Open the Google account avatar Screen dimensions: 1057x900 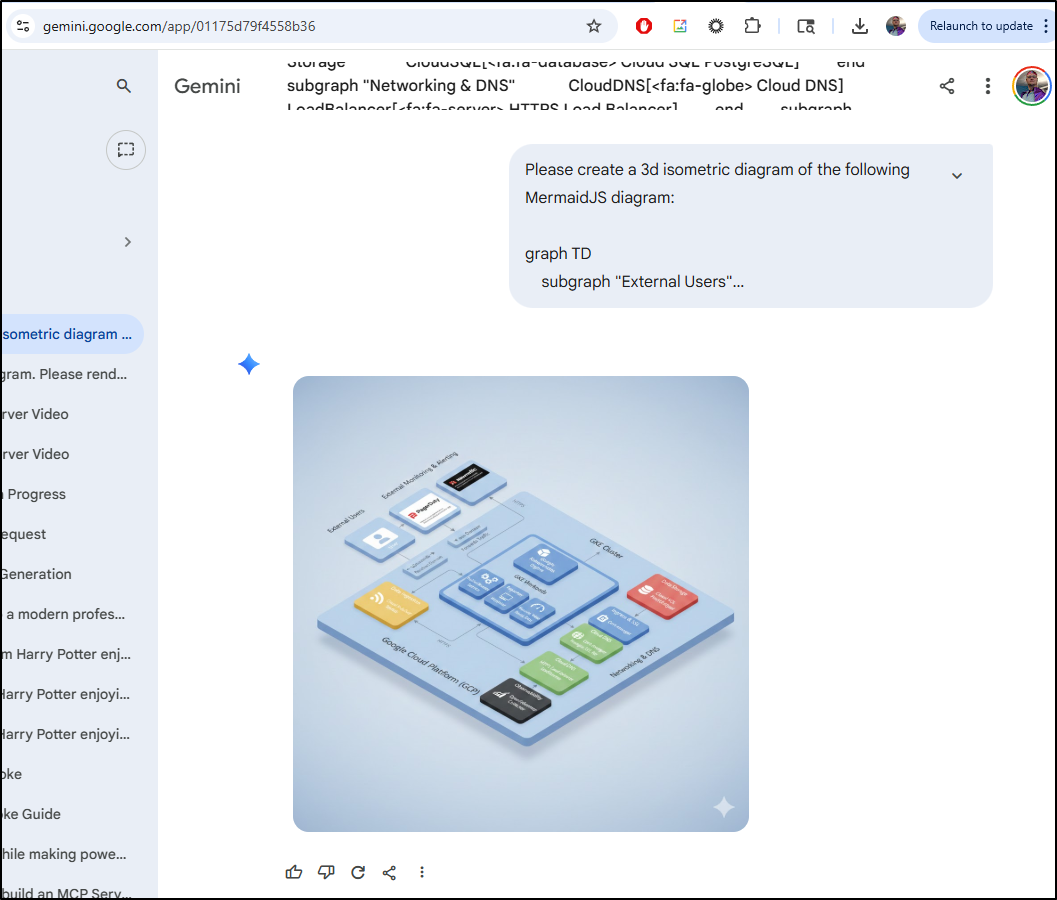[1031, 86]
